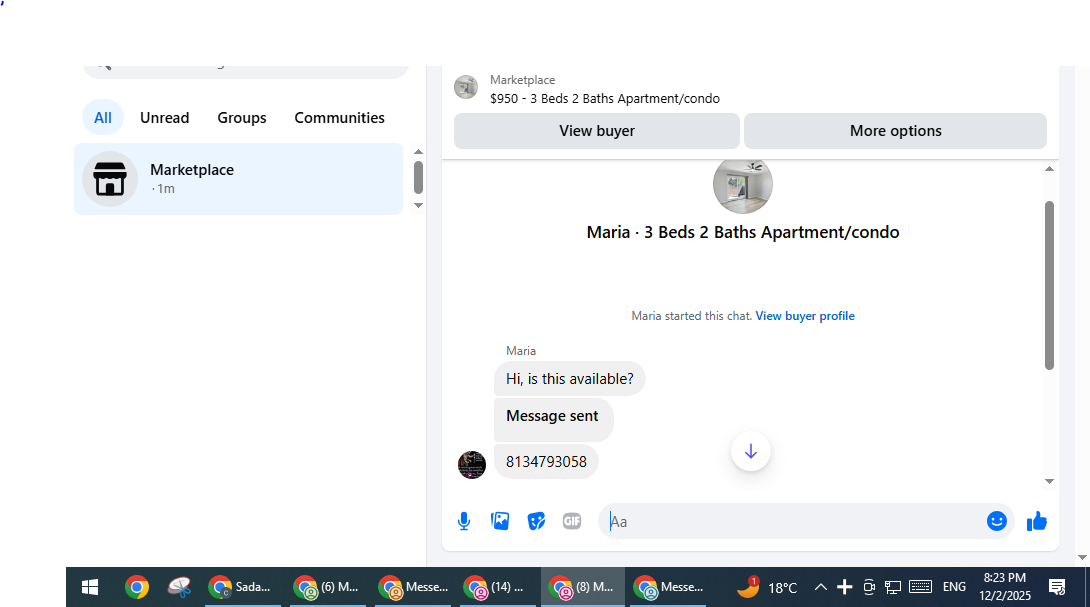
Task: Click the Marketplace storefront icon in chat list
Action: [x=110, y=179]
